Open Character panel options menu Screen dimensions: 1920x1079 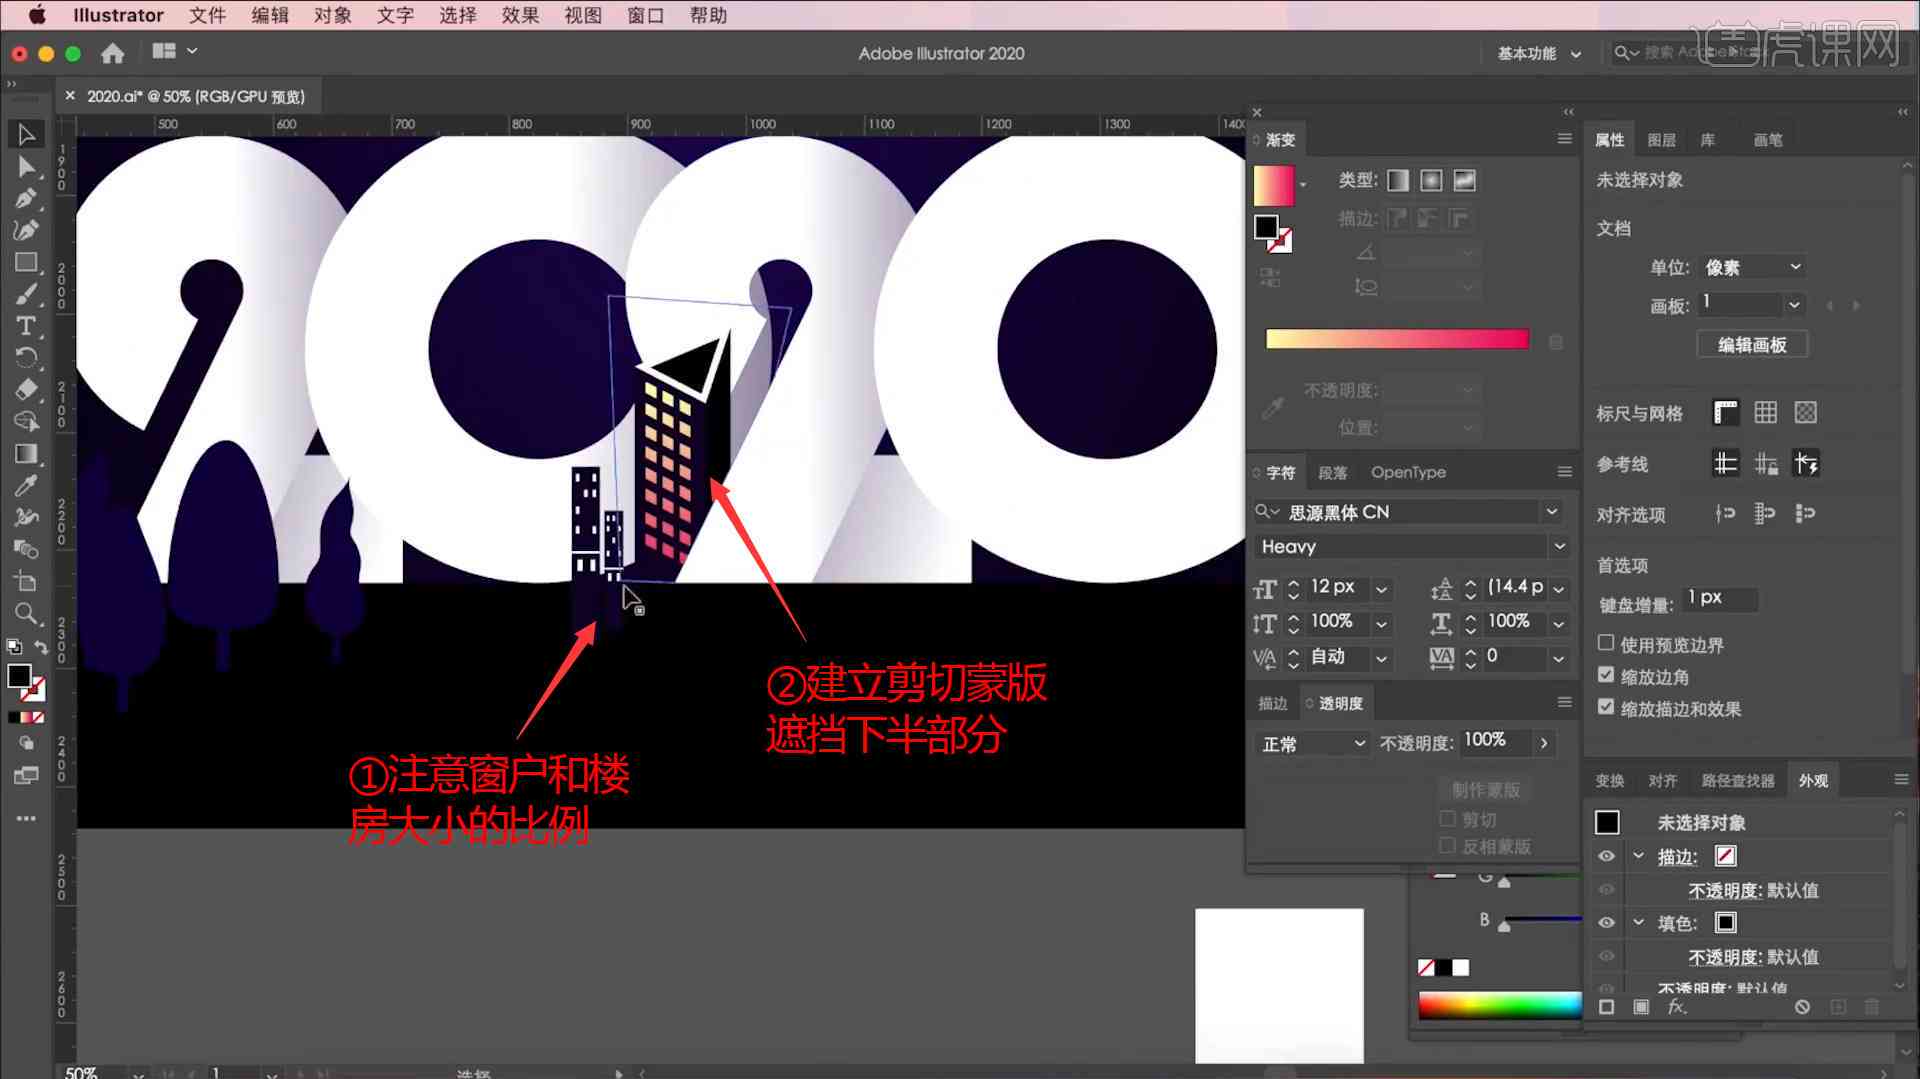pos(1564,472)
